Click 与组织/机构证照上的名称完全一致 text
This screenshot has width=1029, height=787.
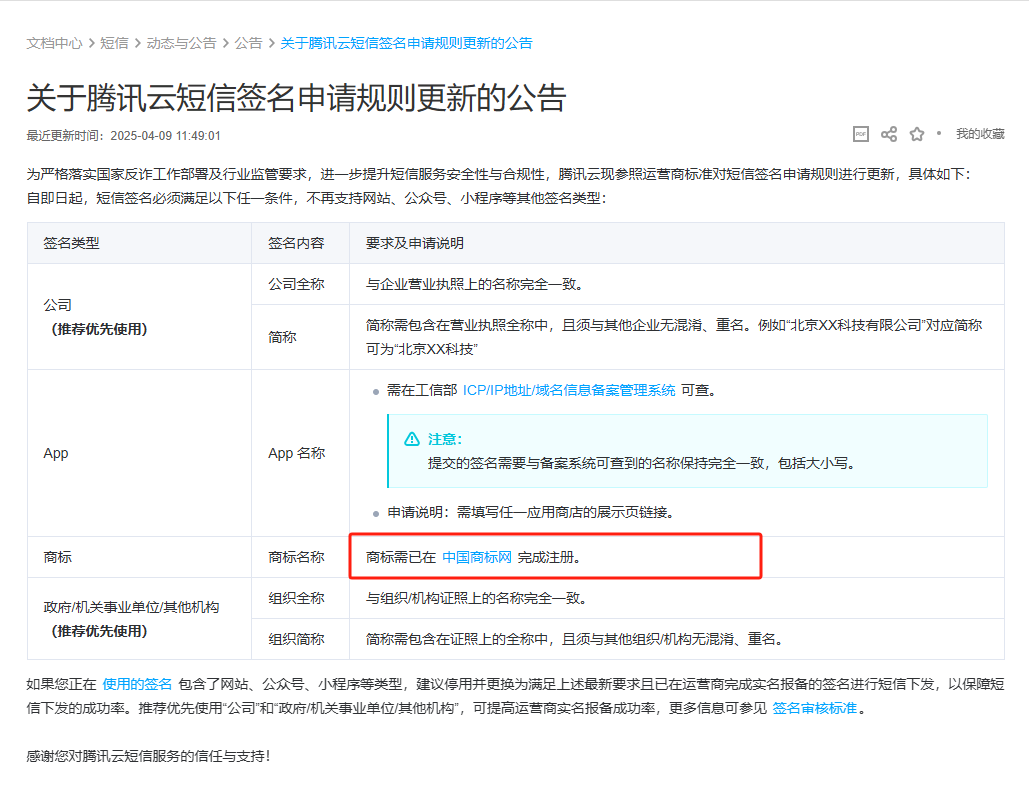[476, 599]
